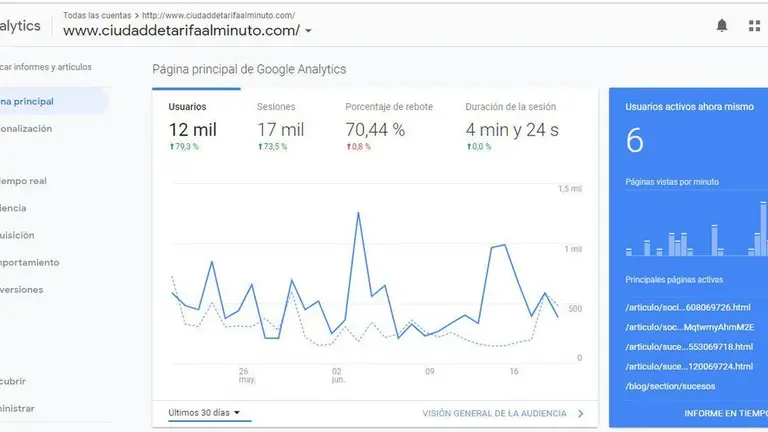The height and width of the screenshot is (432, 768).
Task: Open the active page ending 553069718.html
Action: 689,347
